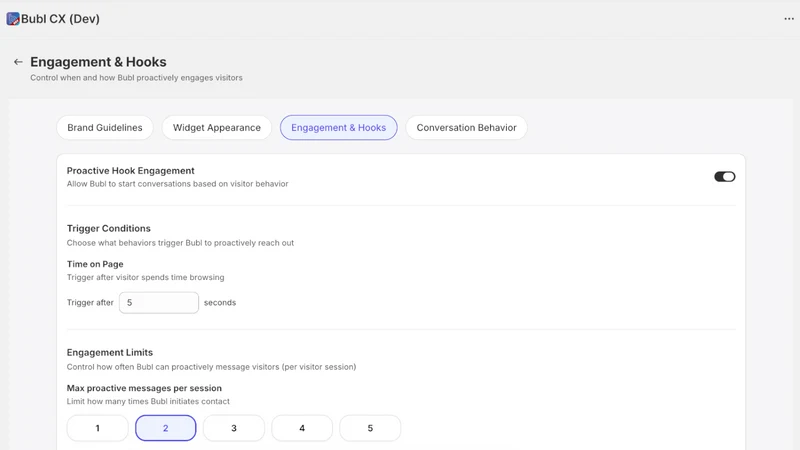Click the Engagement & Hooks page heading

tap(98, 62)
